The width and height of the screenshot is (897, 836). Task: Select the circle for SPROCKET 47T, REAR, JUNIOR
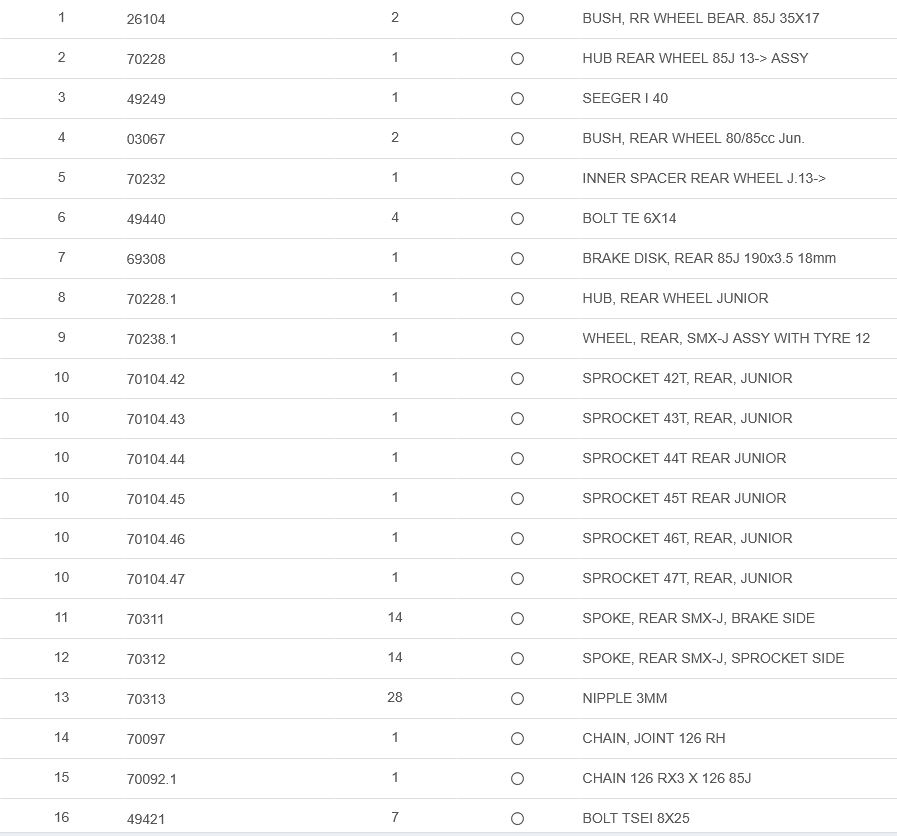pos(517,579)
